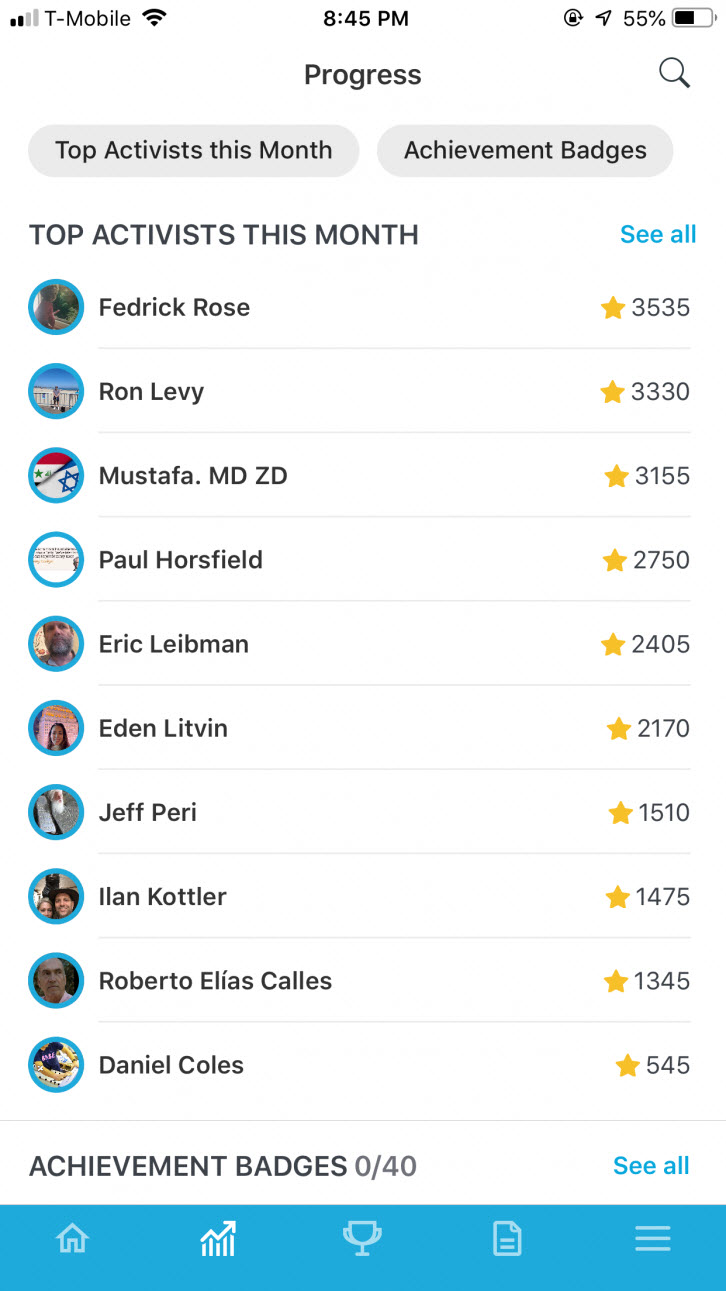Open the trophy leaderboard icon
The height and width of the screenshot is (1291, 726).
362,1239
